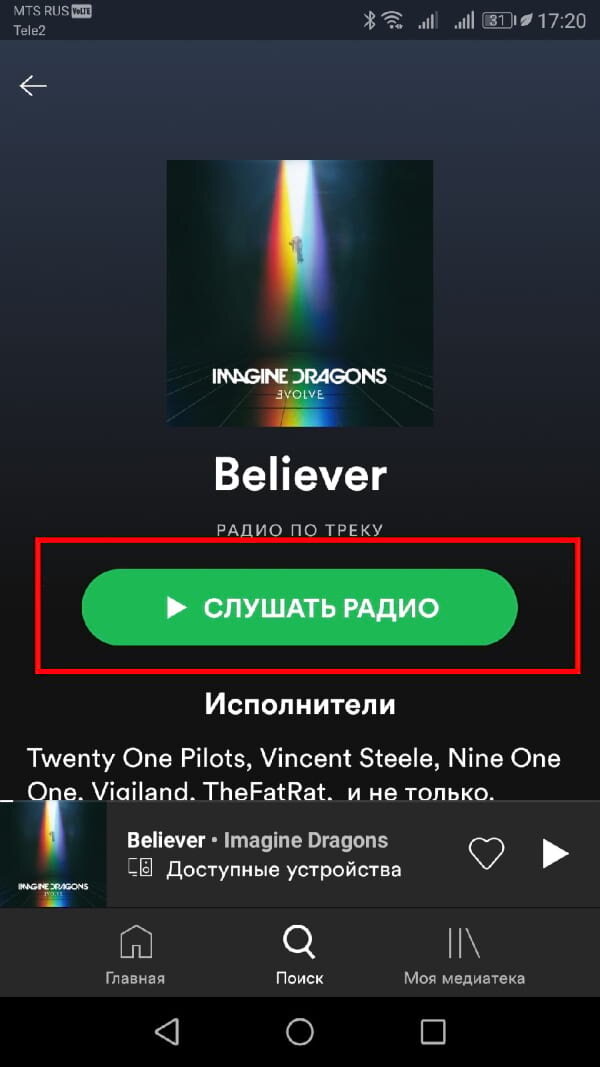Screen dimensions: 600x1067
Task: Tap the Android recent apps square
Action: tap(433, 1031)
